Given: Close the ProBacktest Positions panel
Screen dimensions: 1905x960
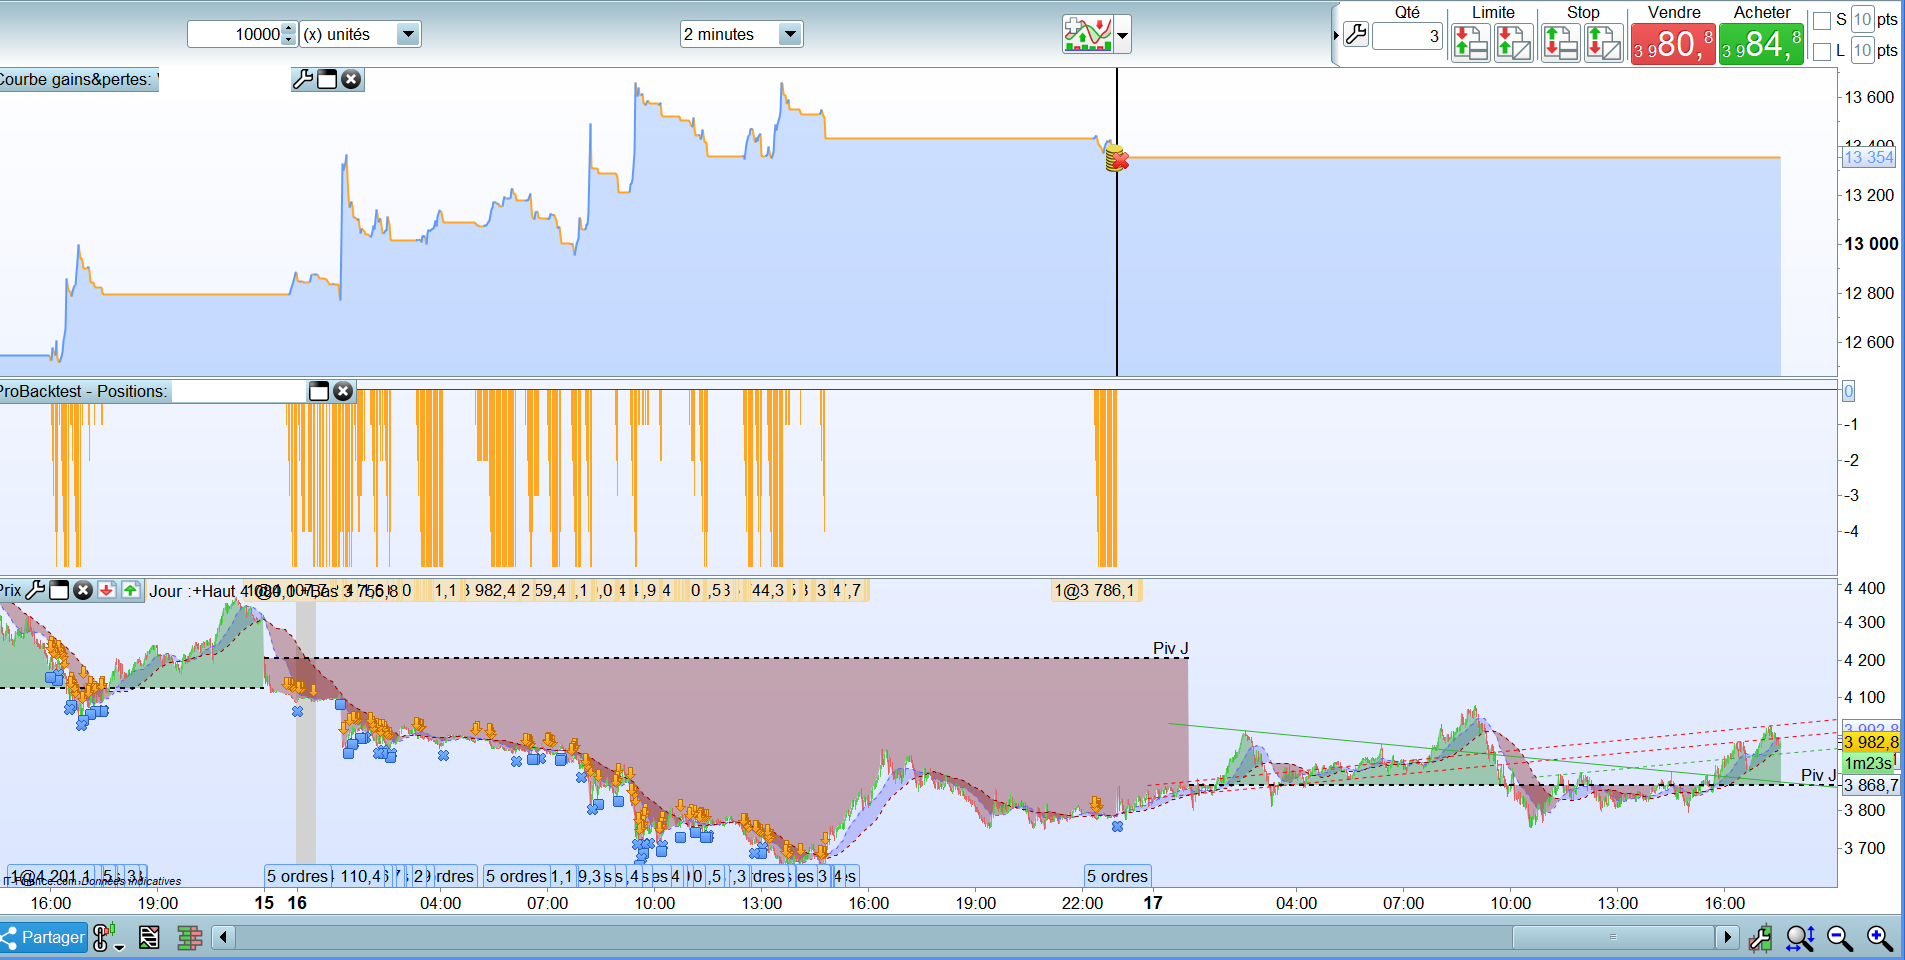Looking at the screenshot, I should coord(343,391).
